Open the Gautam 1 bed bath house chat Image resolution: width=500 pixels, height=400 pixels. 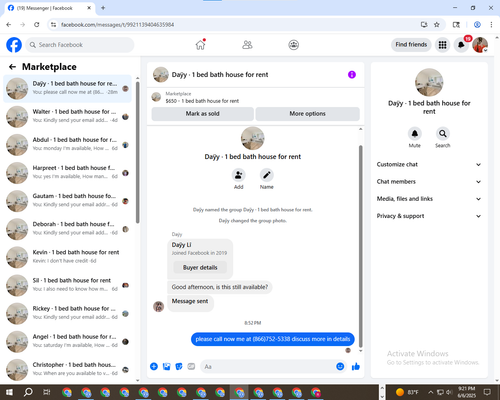click(x=67, y=201)
